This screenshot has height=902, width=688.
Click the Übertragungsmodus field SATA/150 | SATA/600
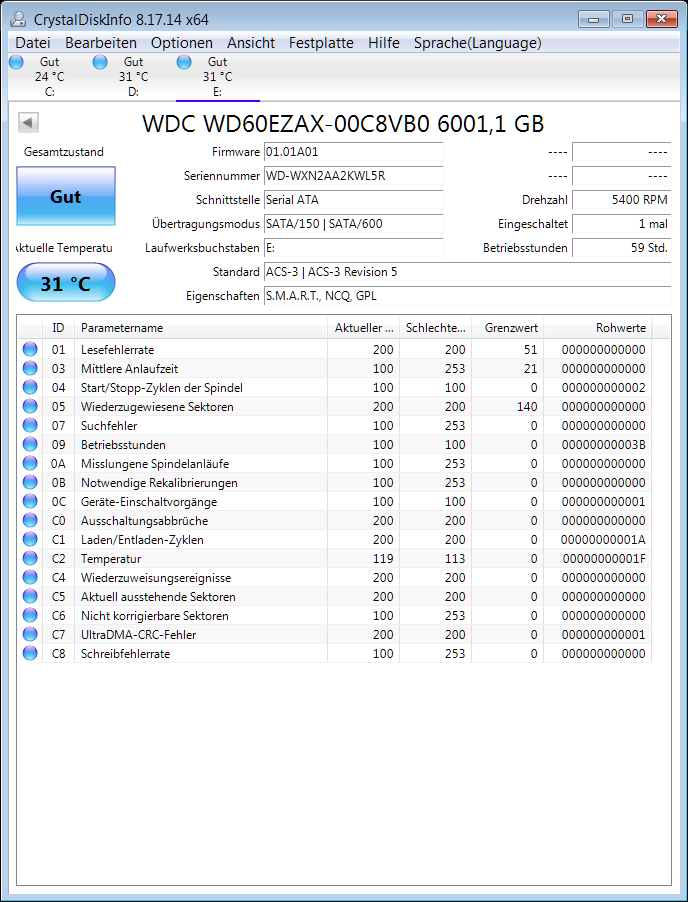(x=353, y=224)
